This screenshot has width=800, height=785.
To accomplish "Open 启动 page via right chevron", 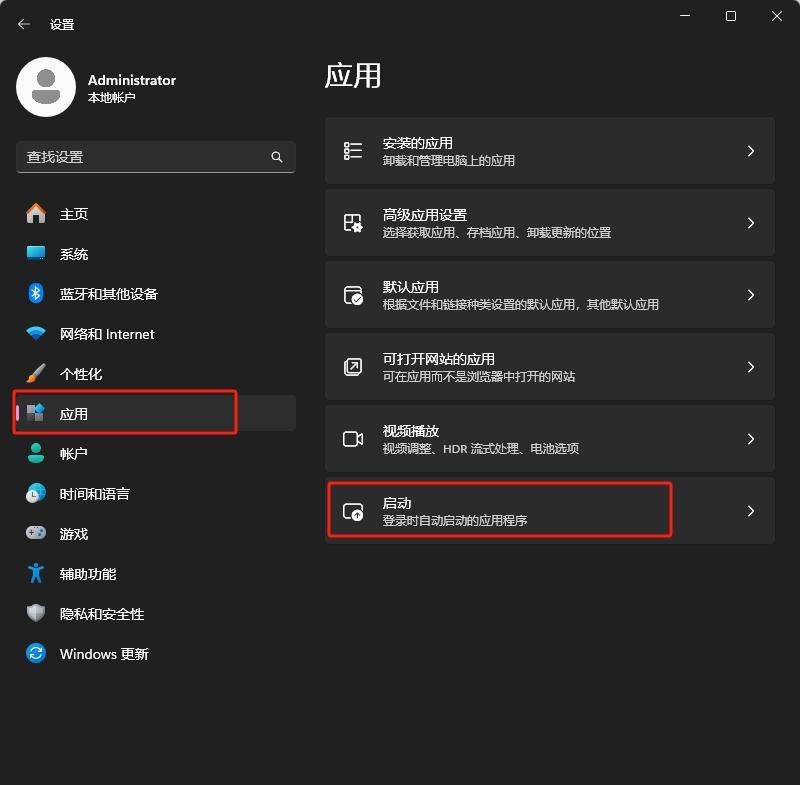I will pyautogui.click(x=751, y=511).
